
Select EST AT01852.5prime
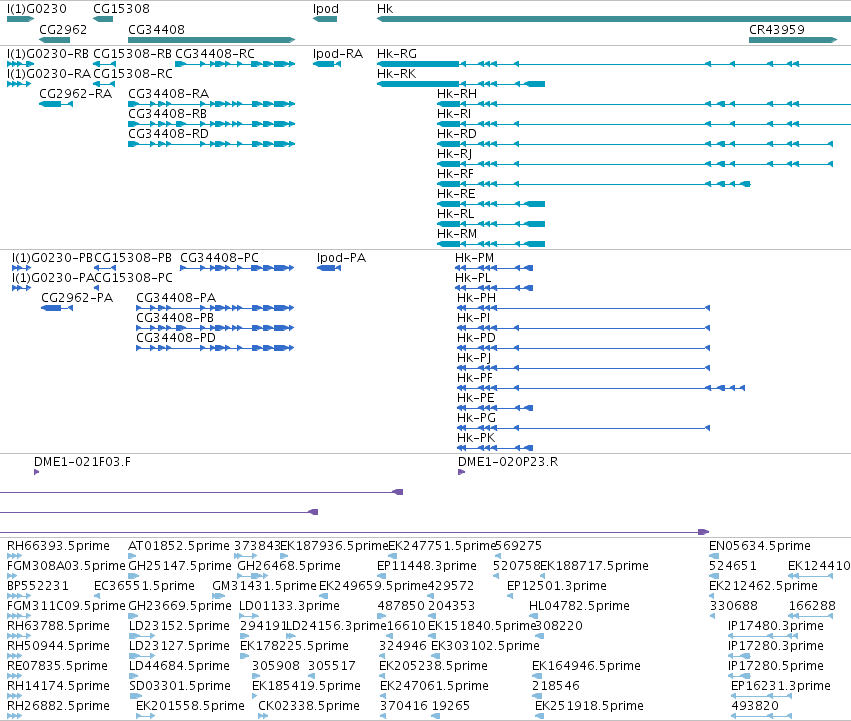(x=179, y=546)
